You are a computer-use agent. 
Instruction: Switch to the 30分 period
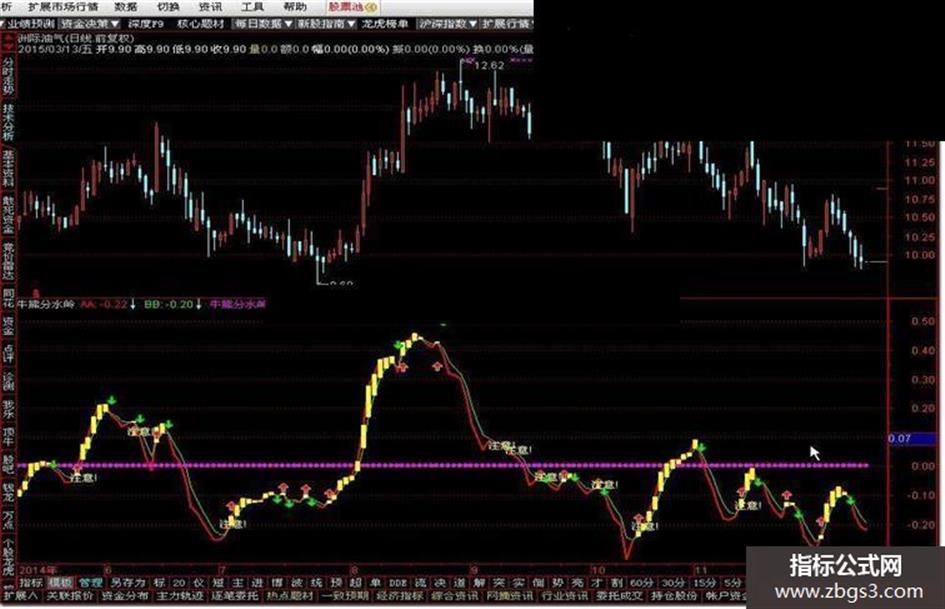673,582
